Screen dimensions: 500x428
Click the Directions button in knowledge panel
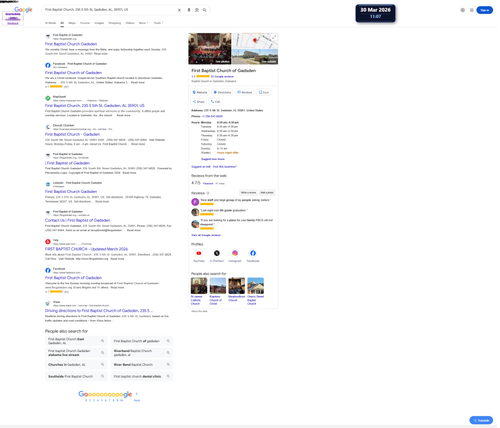click(222, 92)
